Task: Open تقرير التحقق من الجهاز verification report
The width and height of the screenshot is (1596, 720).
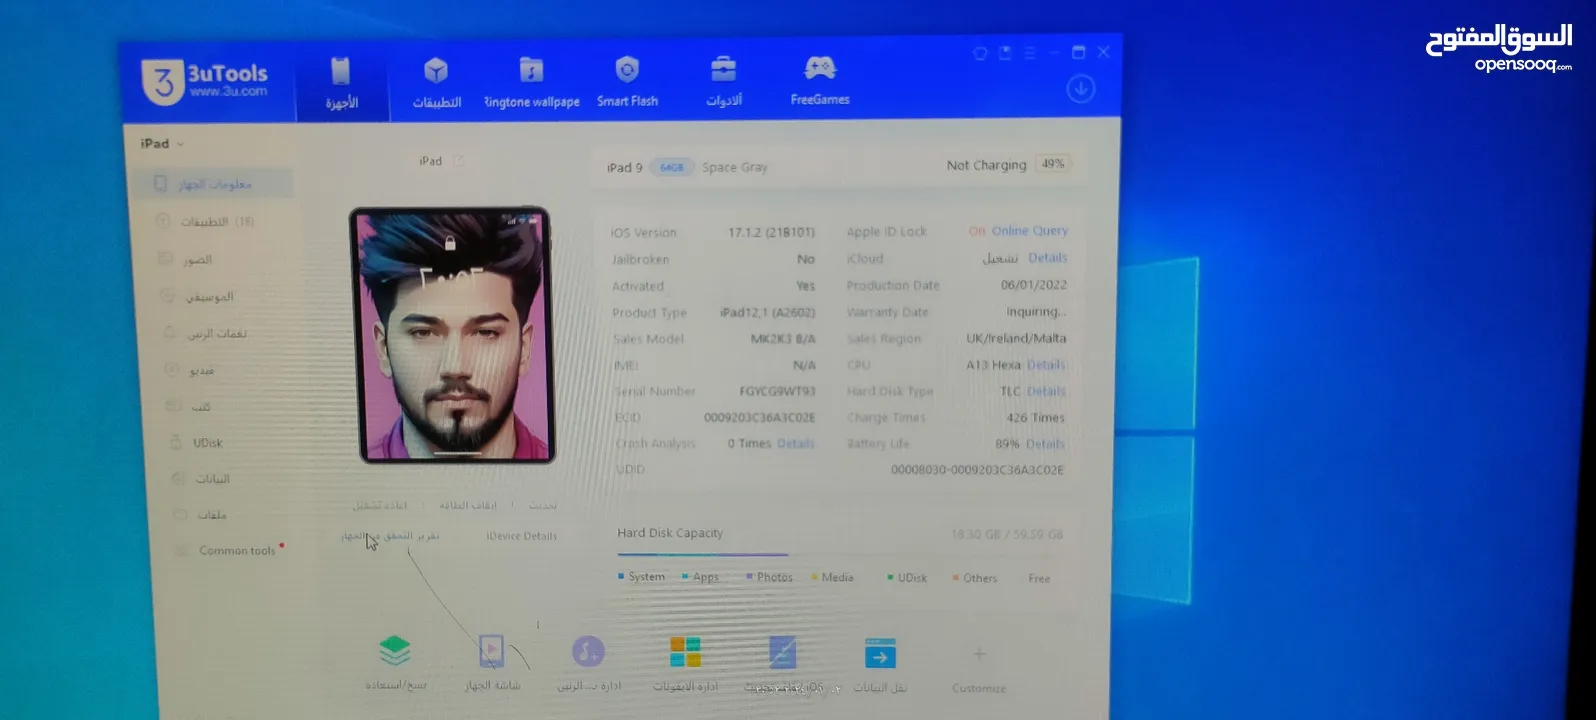Action: 390,536
